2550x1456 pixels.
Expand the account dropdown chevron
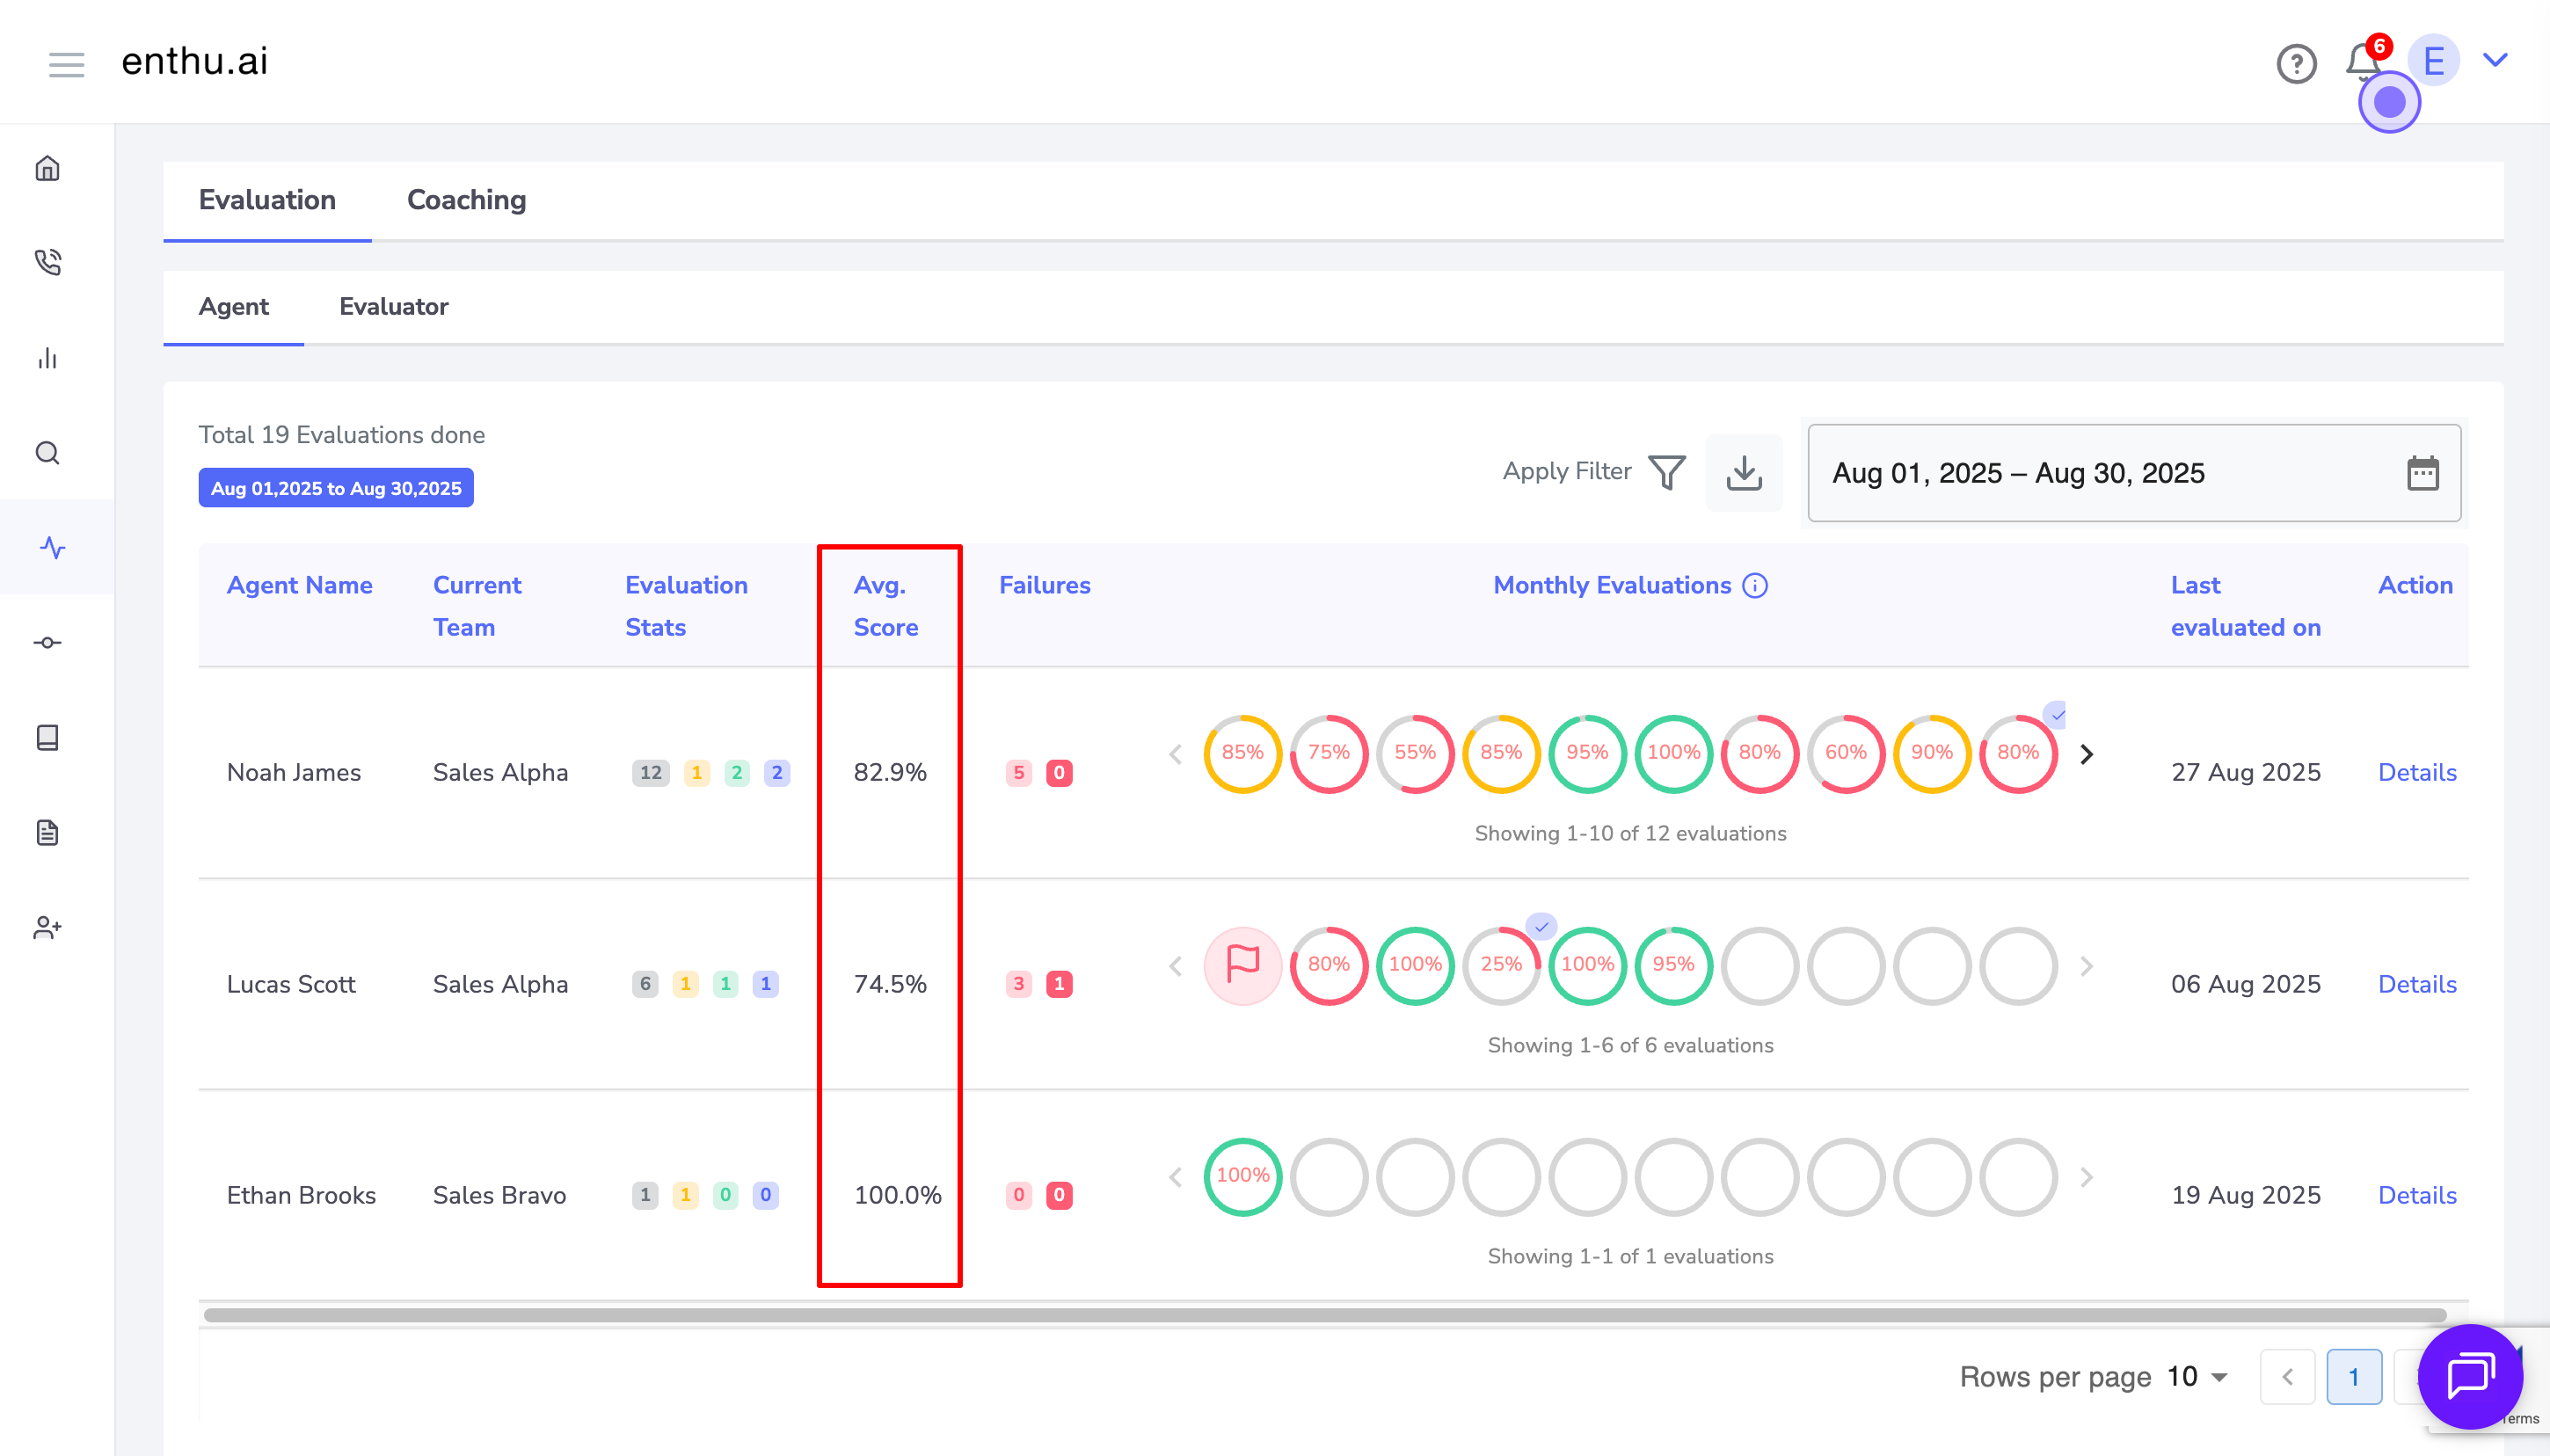point(2496,60)
